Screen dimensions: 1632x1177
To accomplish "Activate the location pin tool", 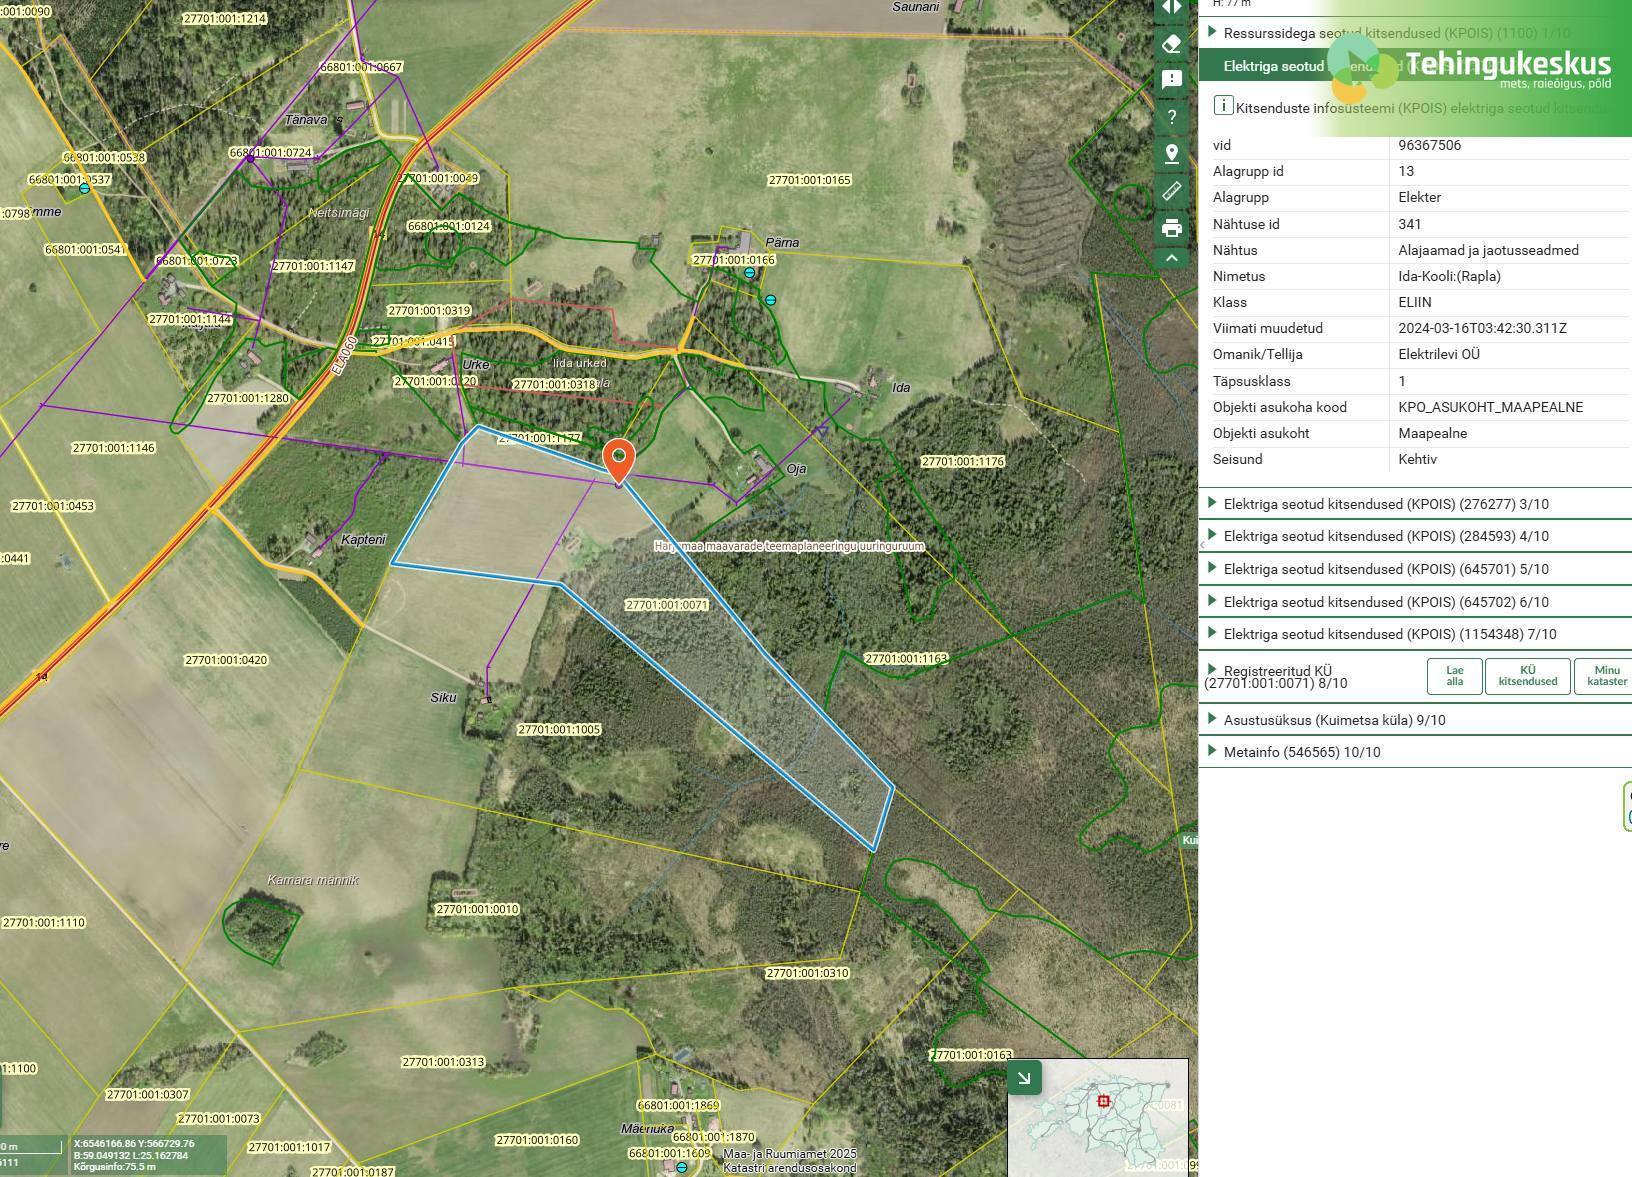I will [x=1172, y=154].
